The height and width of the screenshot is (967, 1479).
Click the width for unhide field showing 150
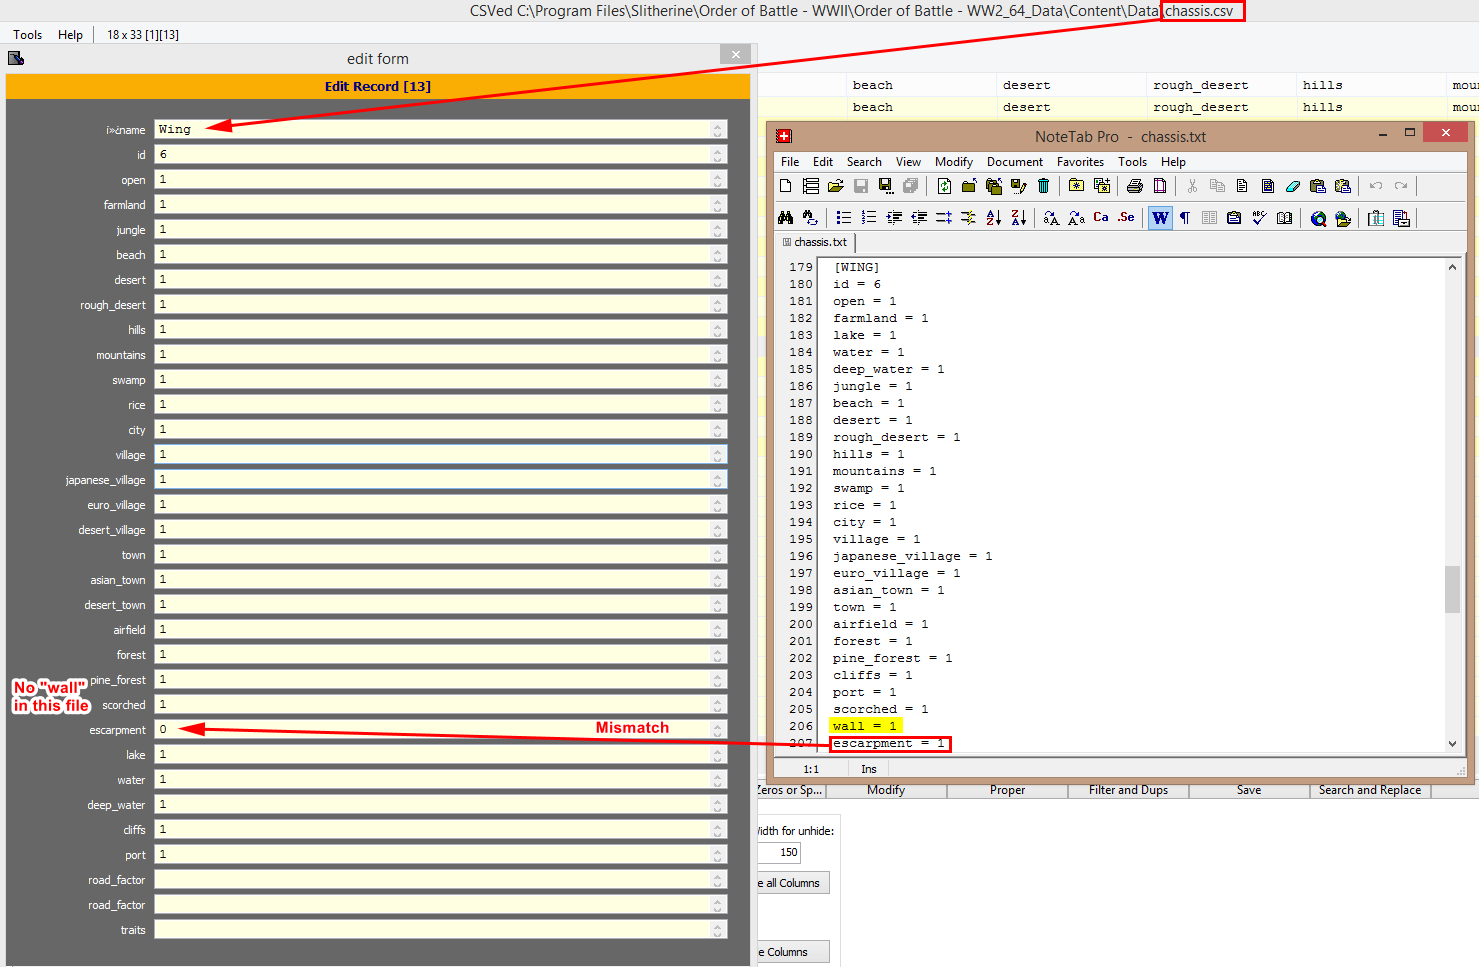pos(779,853)
